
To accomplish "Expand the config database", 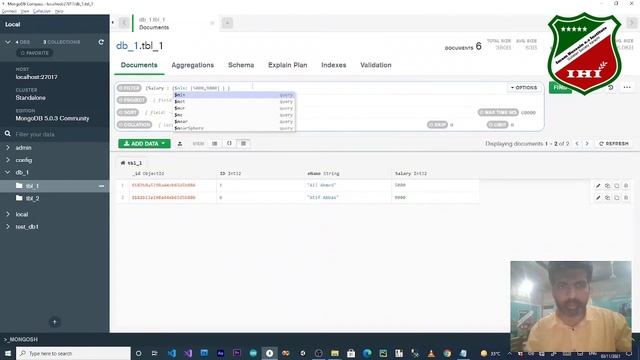I will 8,160.
